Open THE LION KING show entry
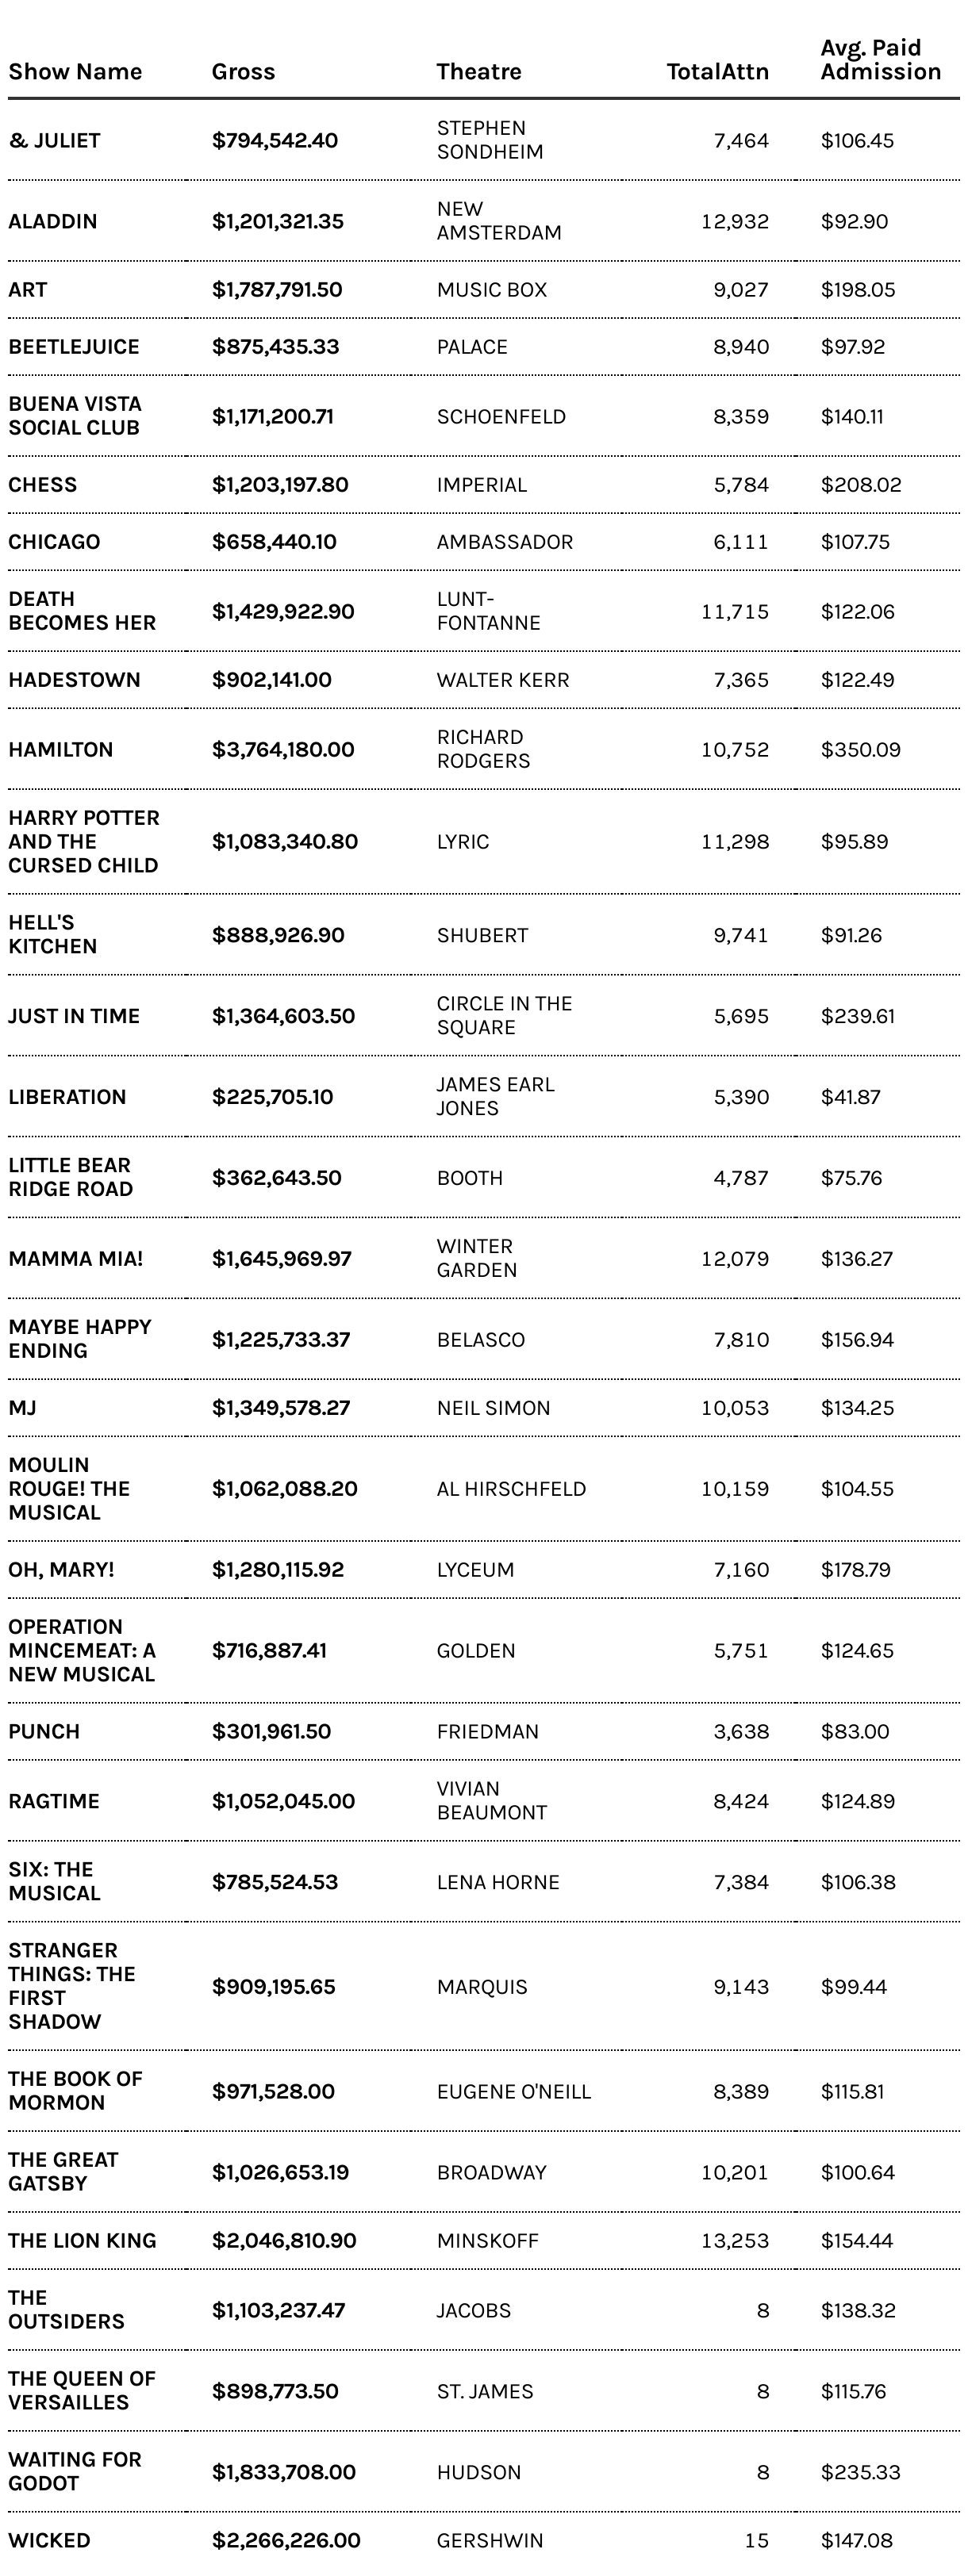The width and height of the screenshot is (968, 2576). pyautogui.click(x=82, y=2241)
